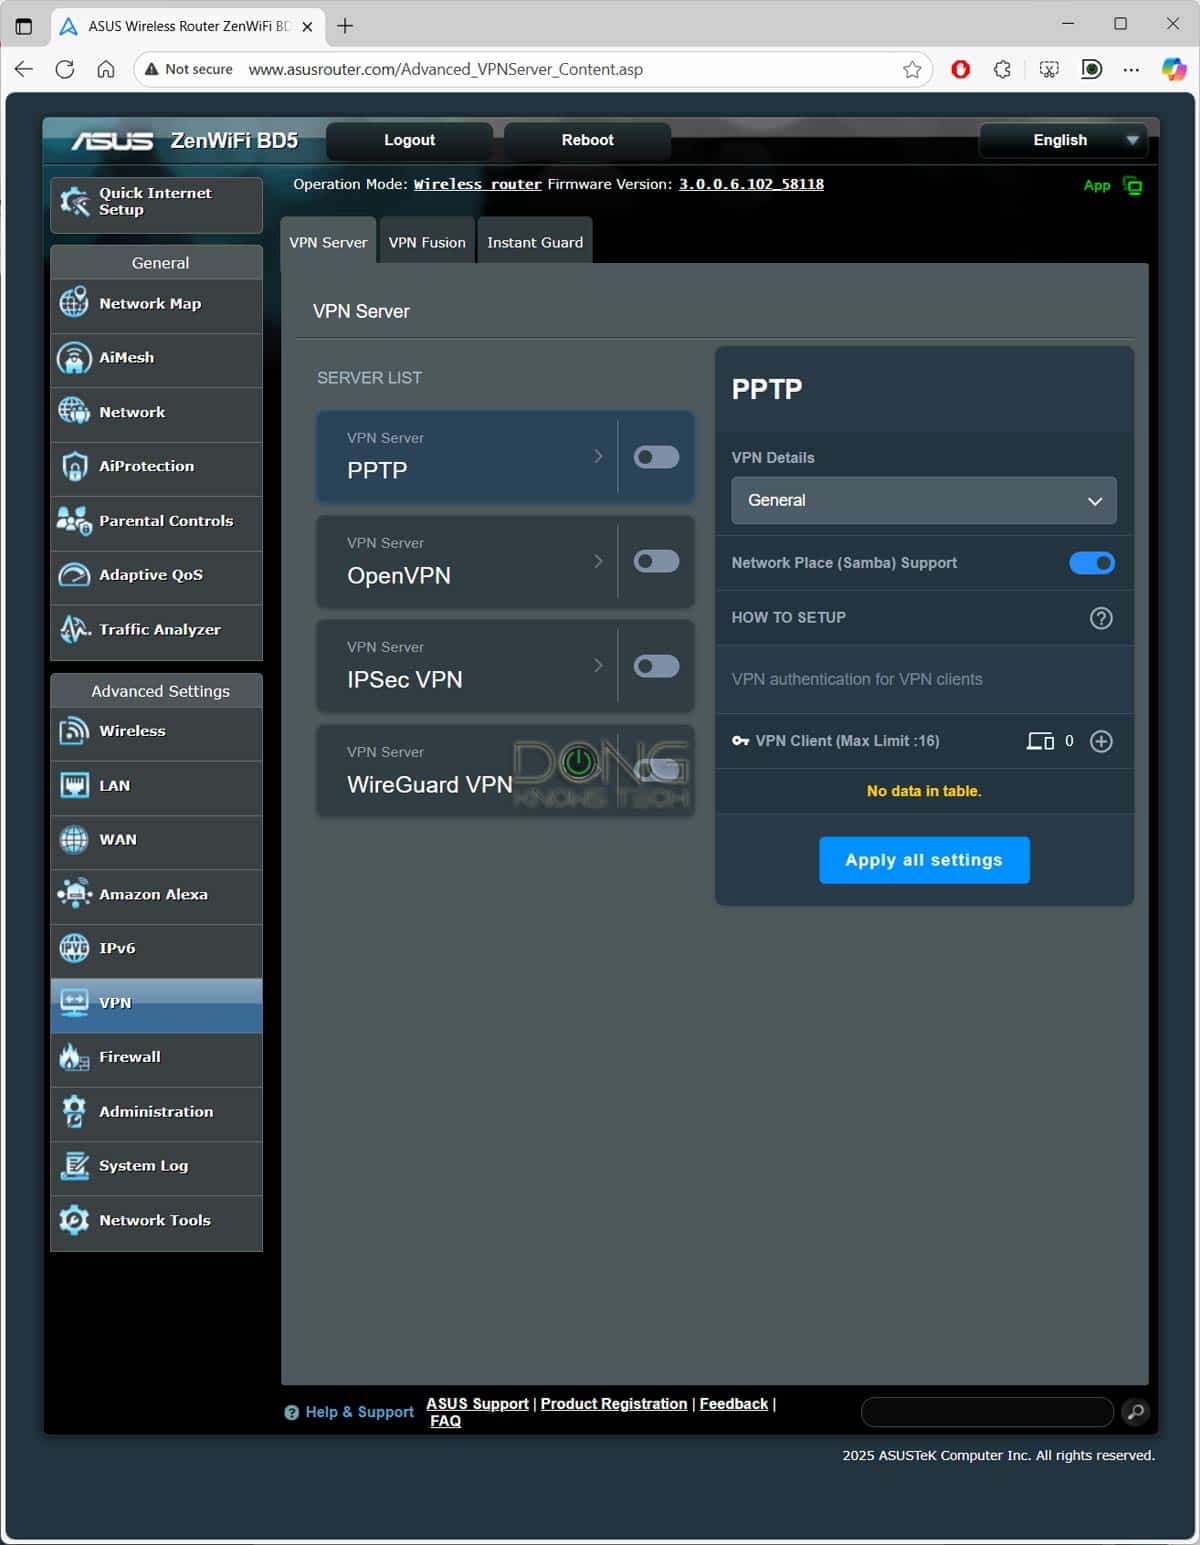1200x1545 pixels.
Task: Open the Product Registration link
Action: (614, 1404)
